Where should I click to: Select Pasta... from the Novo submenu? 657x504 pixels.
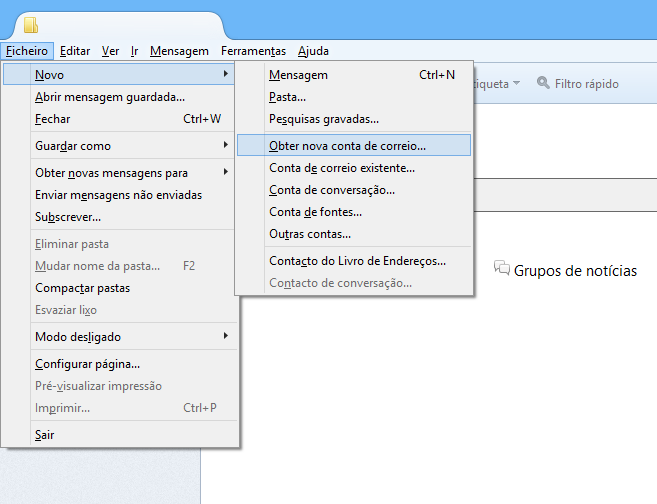287,97
